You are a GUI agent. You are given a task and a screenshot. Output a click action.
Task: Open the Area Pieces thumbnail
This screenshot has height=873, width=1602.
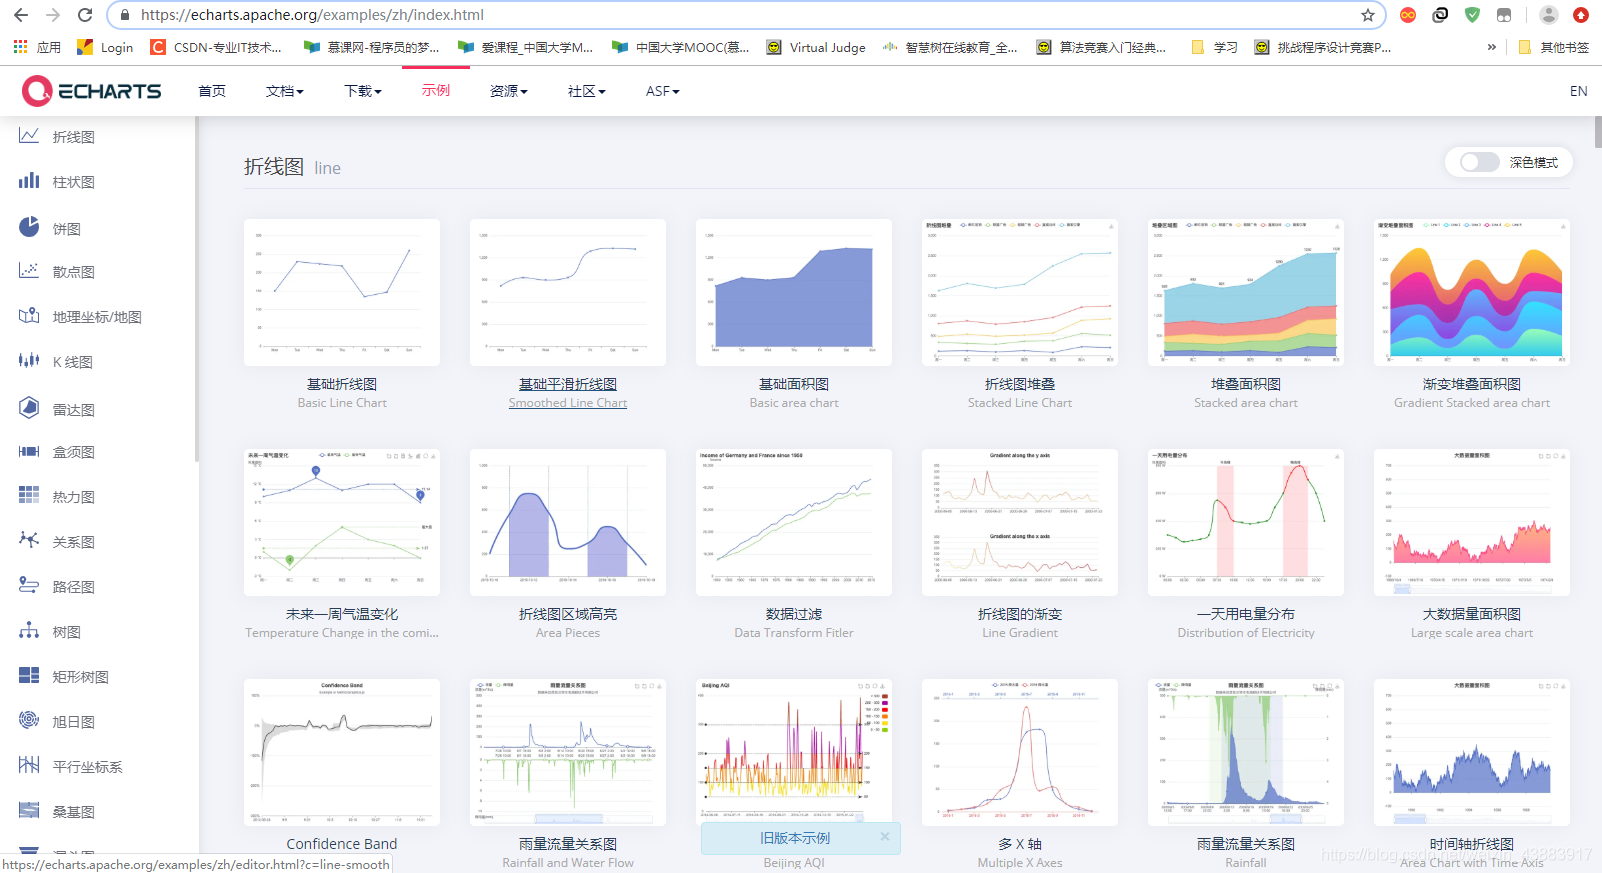coord(568,522)
